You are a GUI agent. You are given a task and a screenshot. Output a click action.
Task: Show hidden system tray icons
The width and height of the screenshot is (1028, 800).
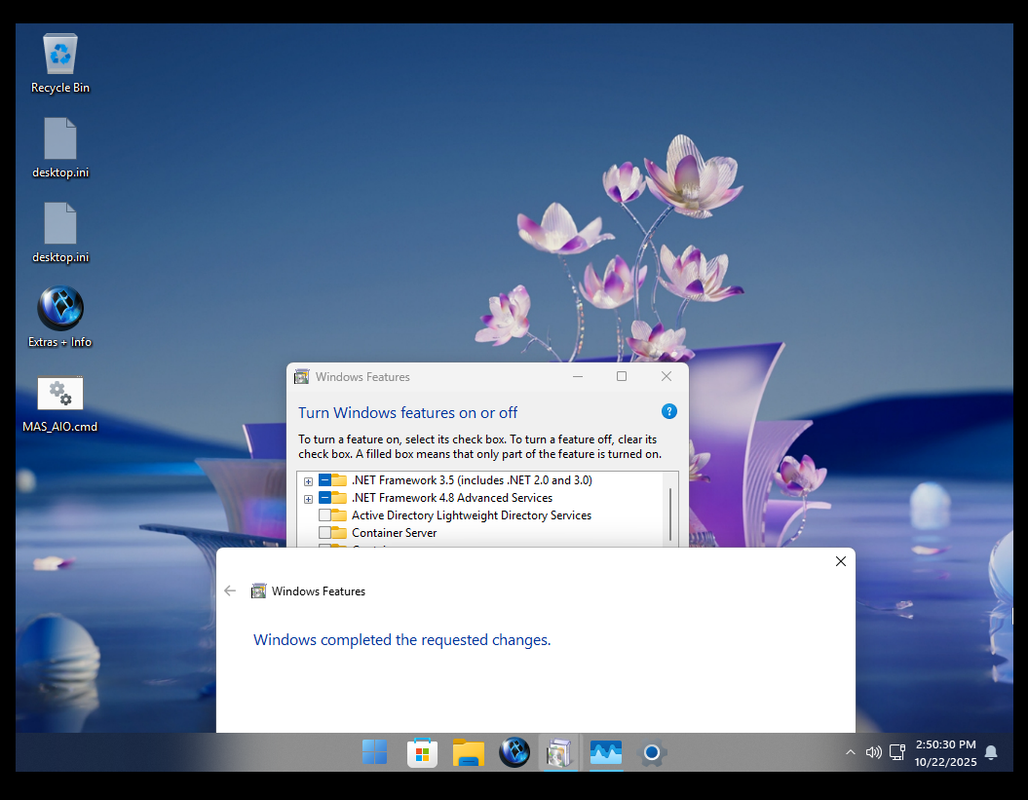click(850, 752)
